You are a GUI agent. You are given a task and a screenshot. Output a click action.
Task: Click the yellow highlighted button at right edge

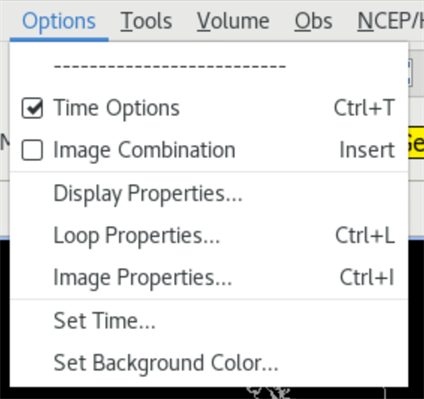tap(416, 142)
